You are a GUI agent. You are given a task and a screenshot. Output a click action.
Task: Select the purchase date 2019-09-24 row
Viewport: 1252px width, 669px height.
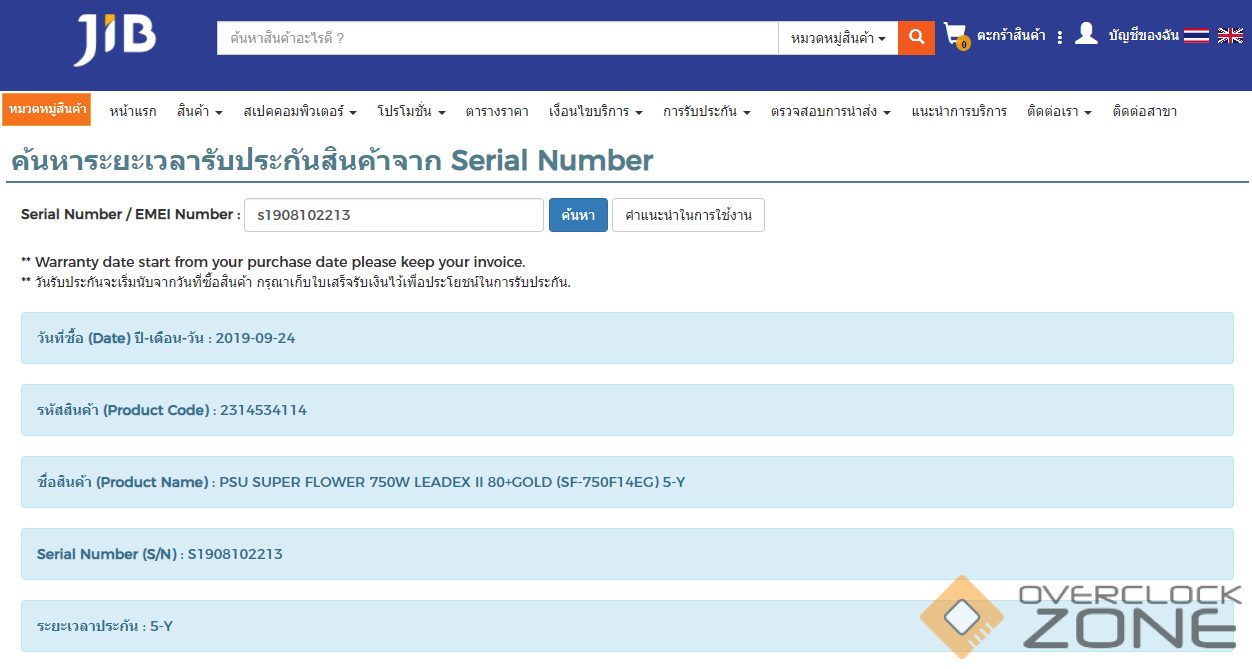point(627,338)
